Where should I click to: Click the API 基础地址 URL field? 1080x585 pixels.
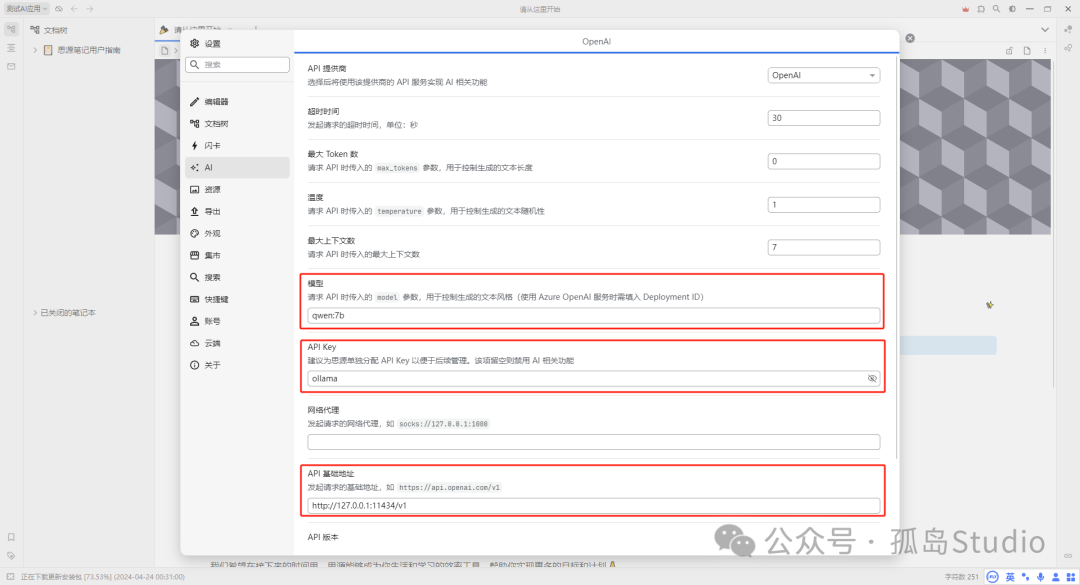[593, 505]
